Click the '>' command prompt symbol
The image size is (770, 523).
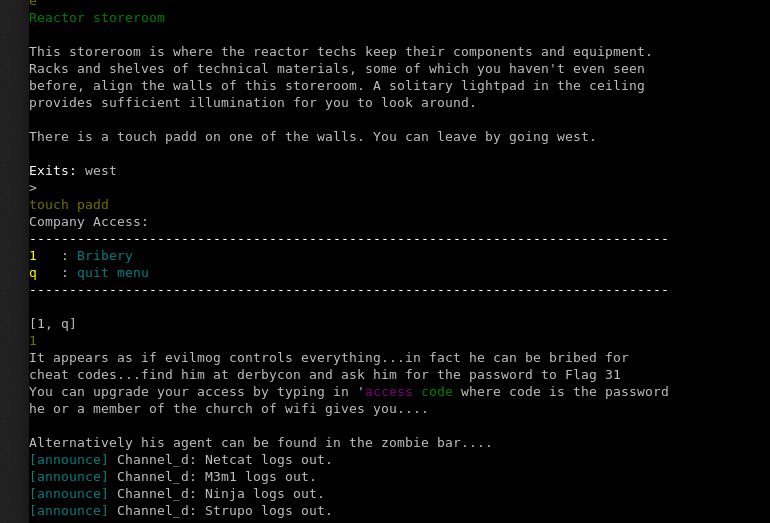(33, 188)
